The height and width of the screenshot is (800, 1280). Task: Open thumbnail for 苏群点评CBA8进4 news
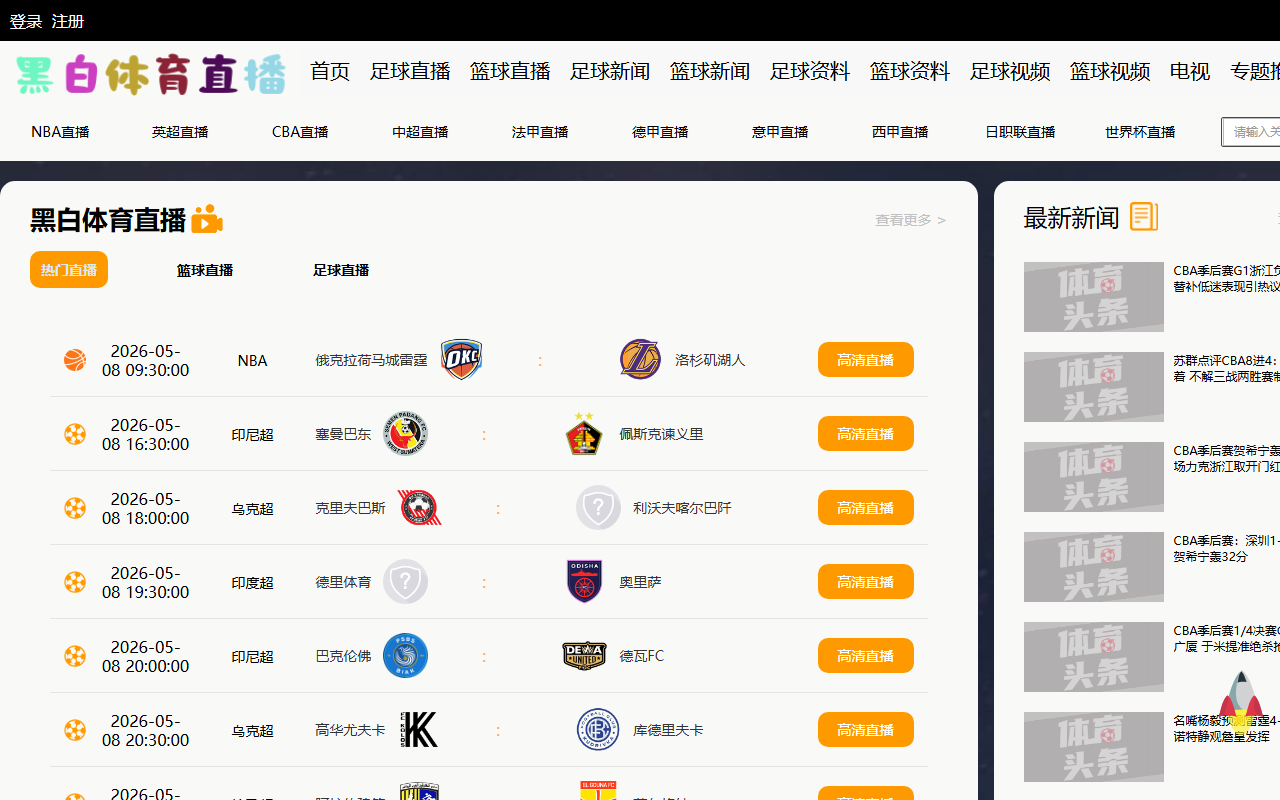click(1094, 387)
